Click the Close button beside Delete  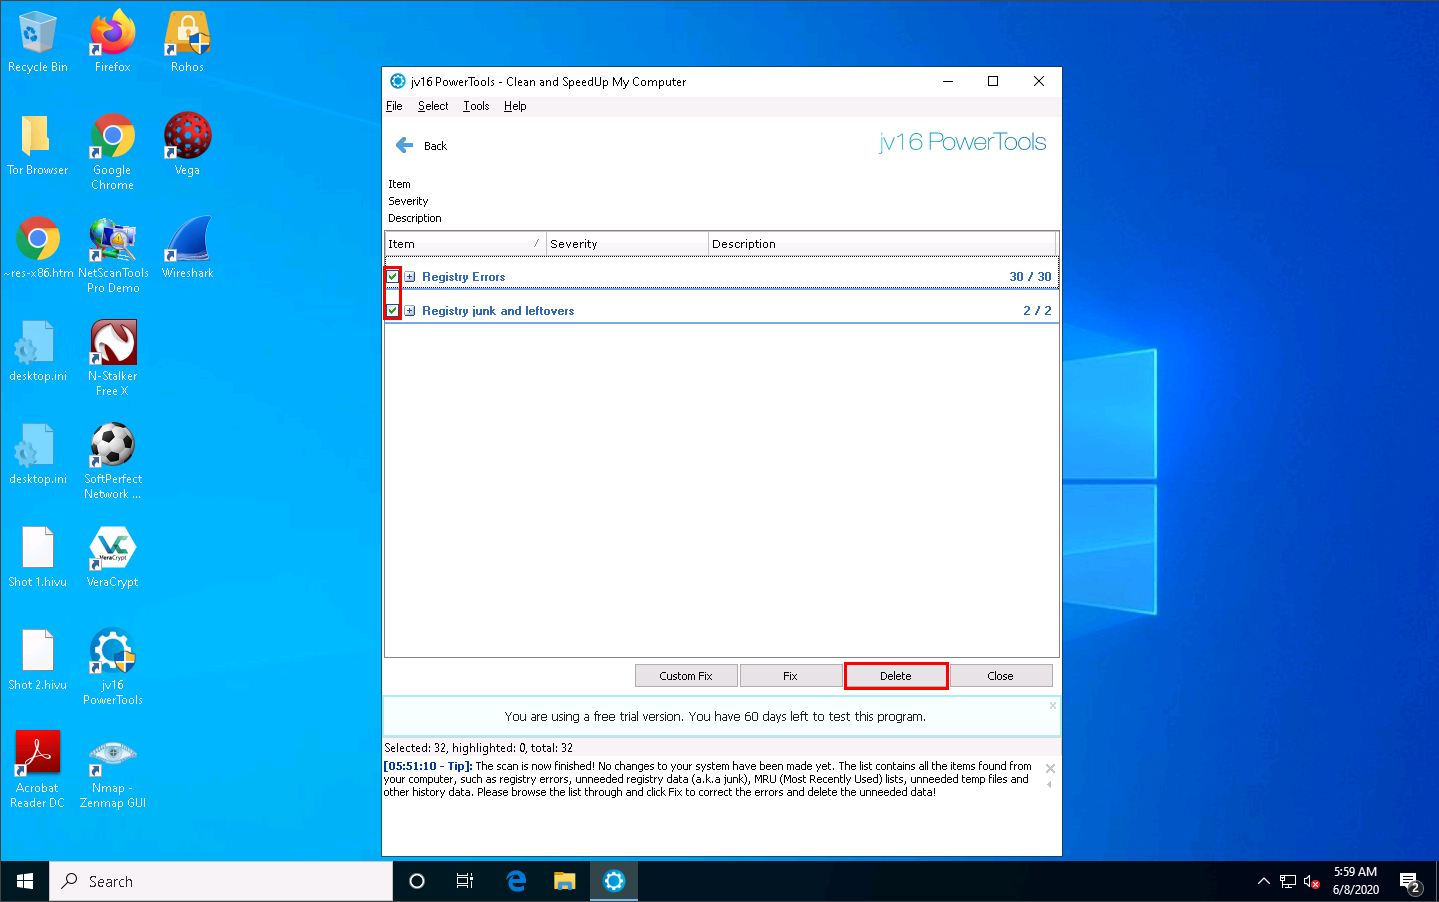click(1000, 676)
